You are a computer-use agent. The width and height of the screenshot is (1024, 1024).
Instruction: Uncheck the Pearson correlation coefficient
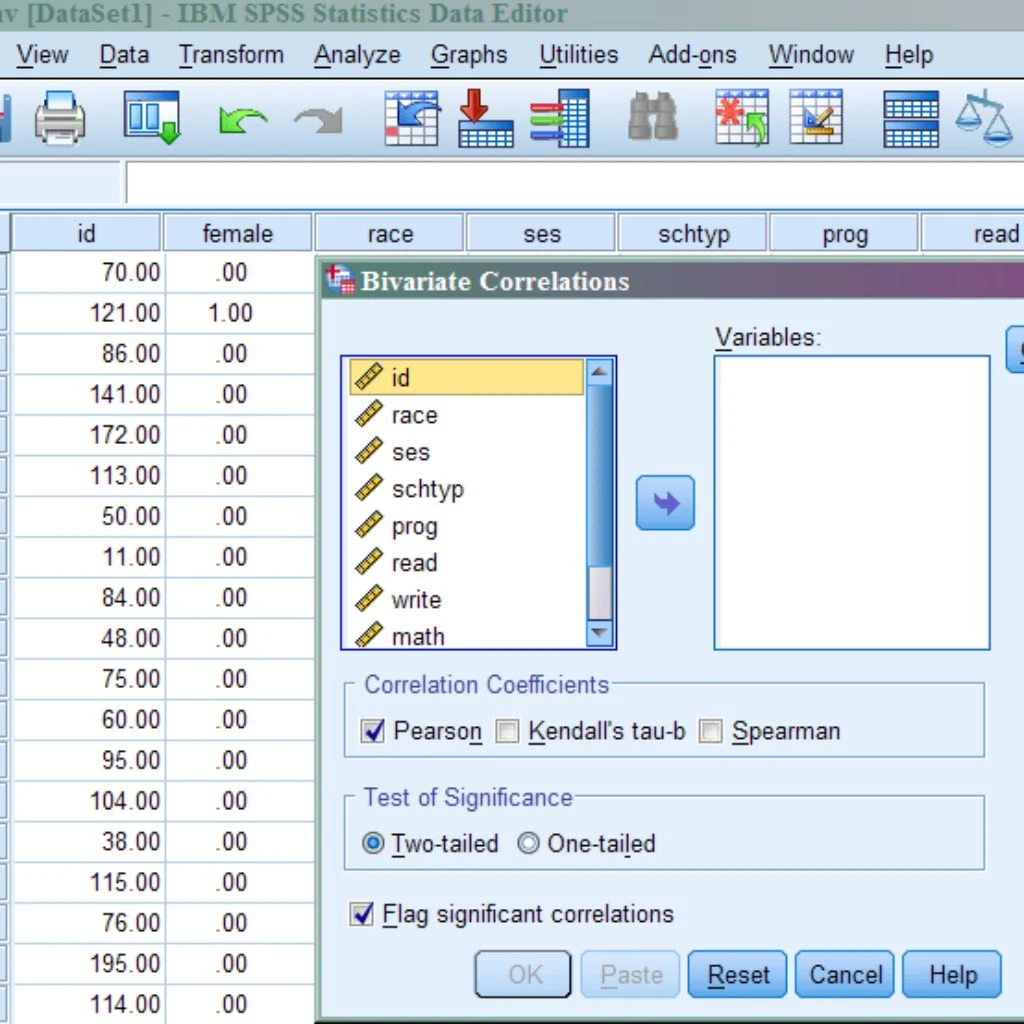[x=372, y=731]
